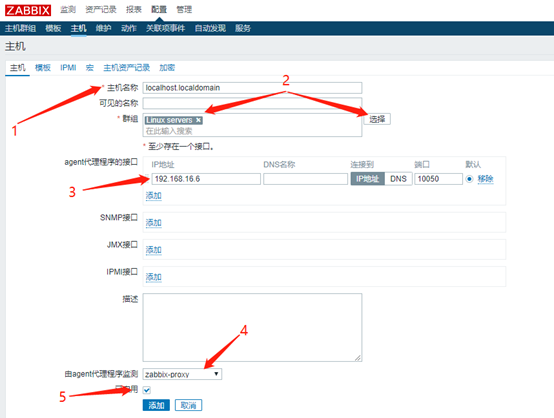Click the 描述 text area
The image size is (554, 418).
point(252,327)
